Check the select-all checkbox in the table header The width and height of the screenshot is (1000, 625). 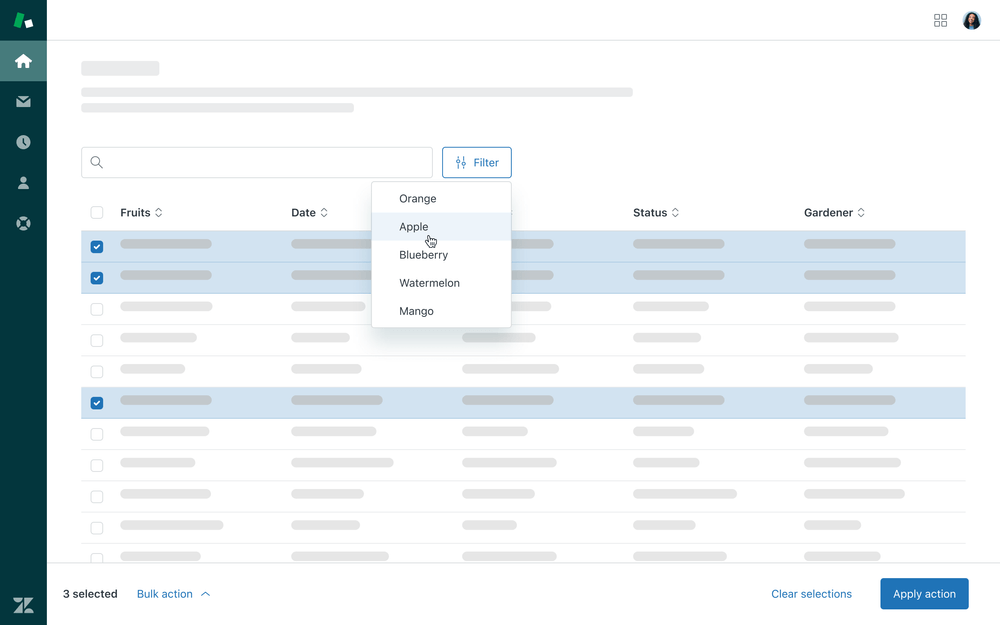click(x=97, y=212)
